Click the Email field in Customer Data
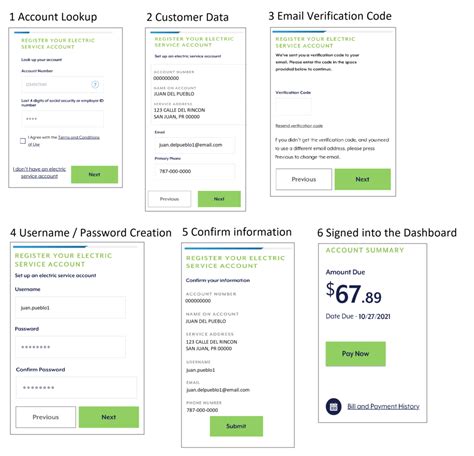This screenshot has width=474, height=456. [x=194, y=145]
